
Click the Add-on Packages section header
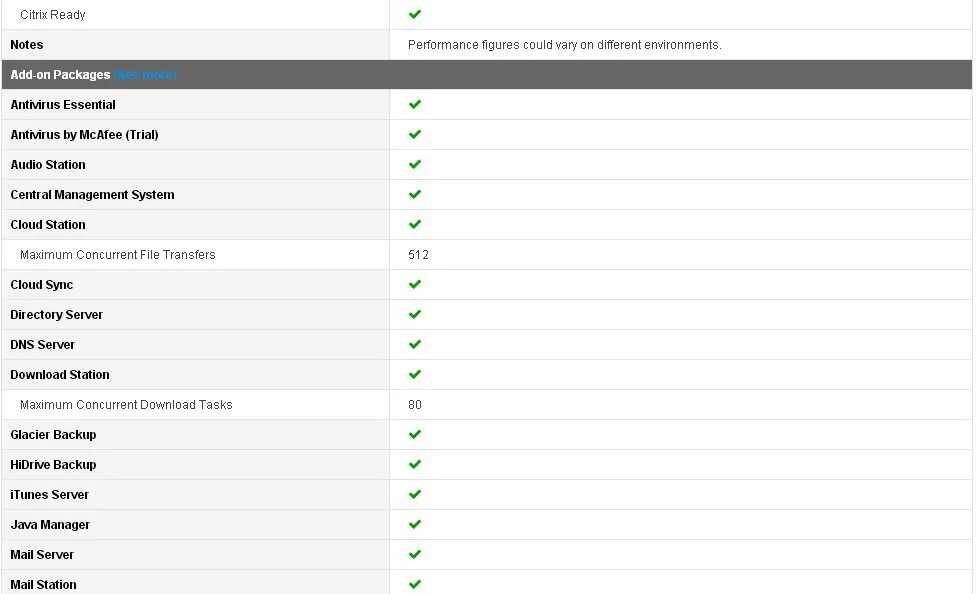[x=487, y=75]
